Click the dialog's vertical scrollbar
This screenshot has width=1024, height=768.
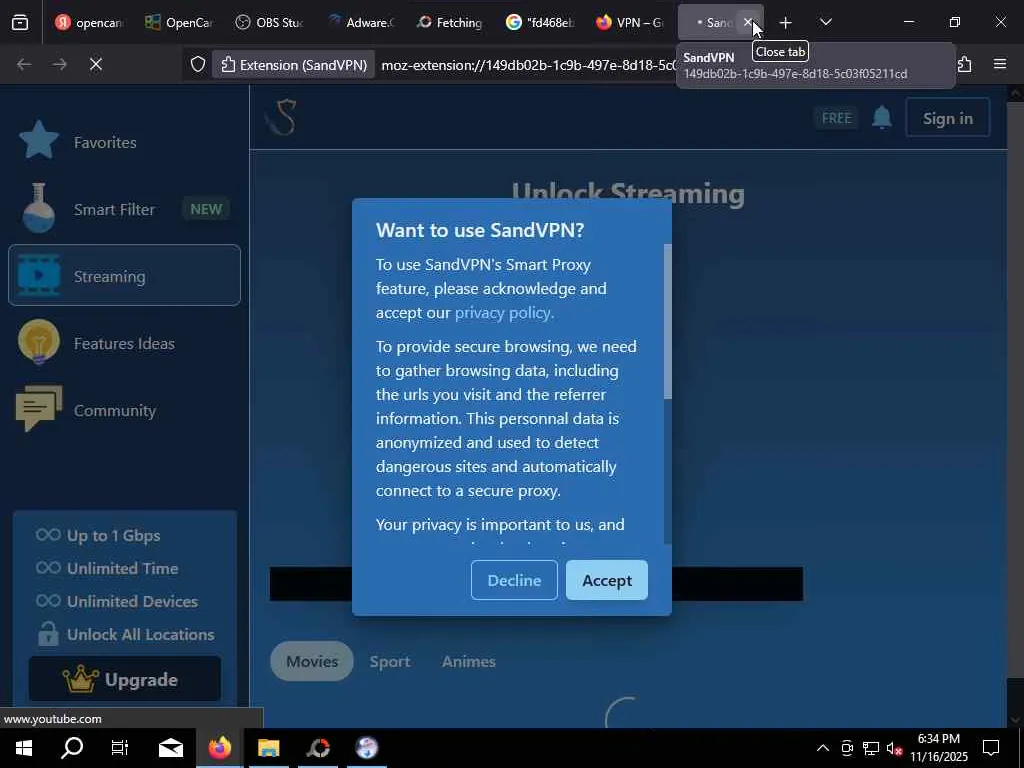tap(667, 321)
